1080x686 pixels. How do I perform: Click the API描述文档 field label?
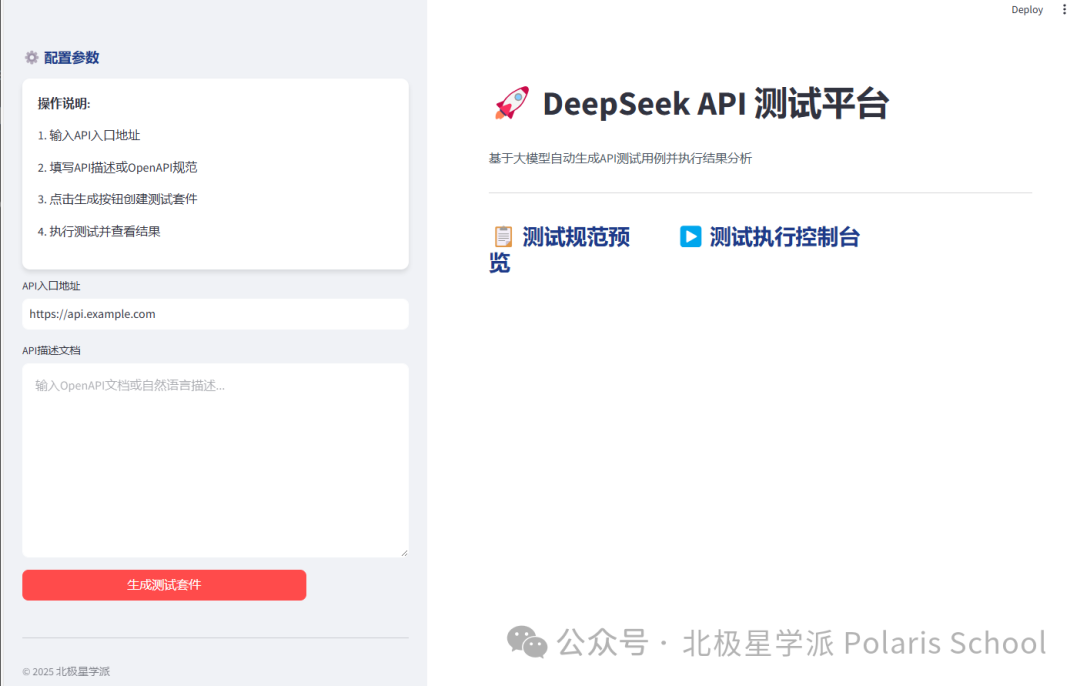tap(51, 351)
